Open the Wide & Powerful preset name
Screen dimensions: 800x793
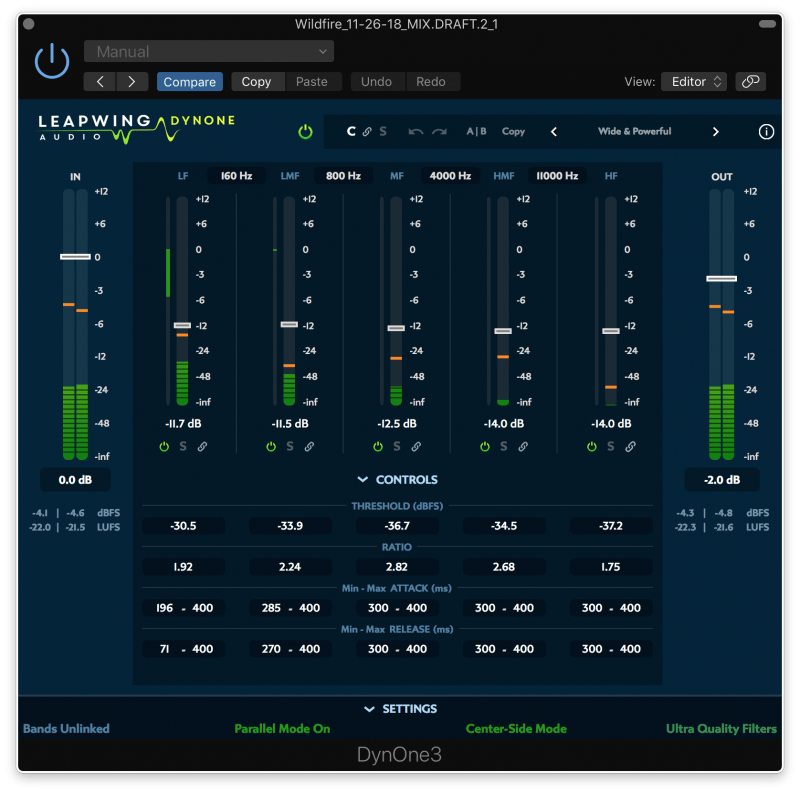tap(634, 131)
